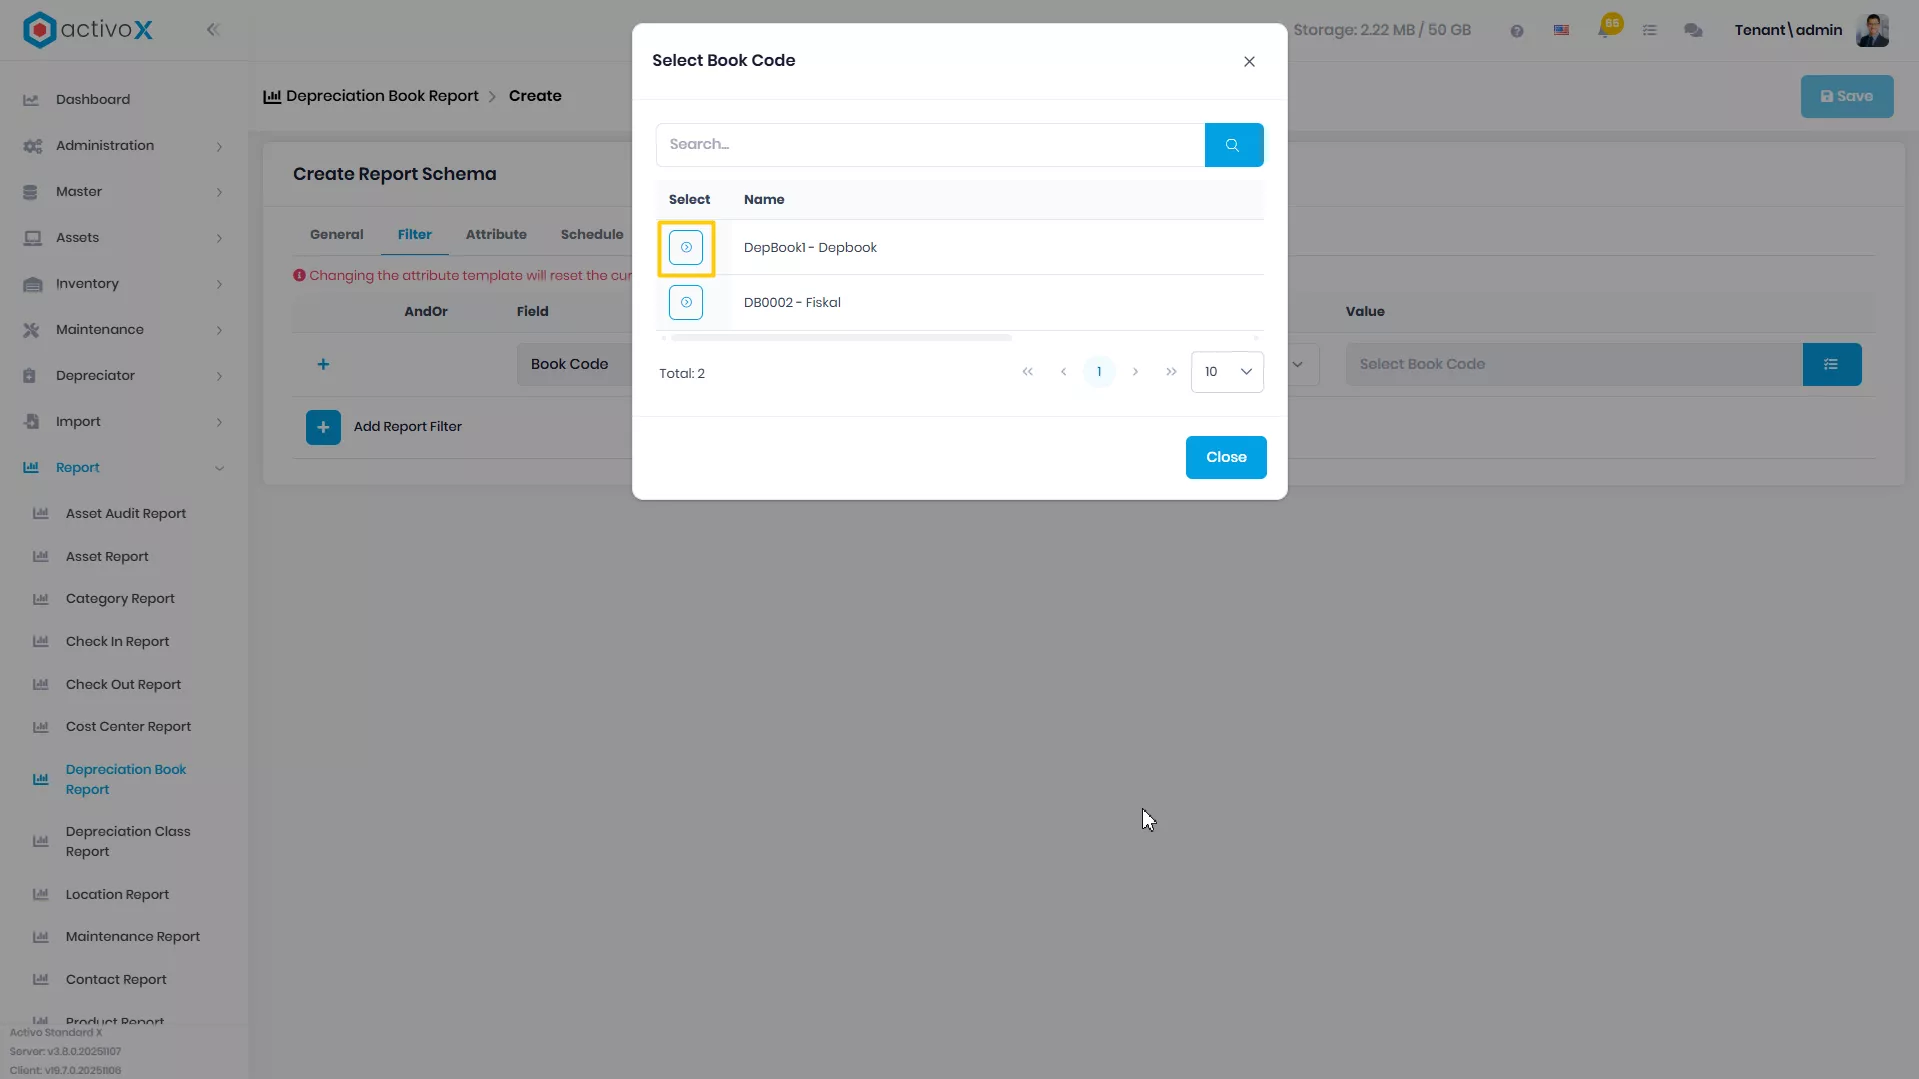Open Check Out Report

click(x=123, y=685)
